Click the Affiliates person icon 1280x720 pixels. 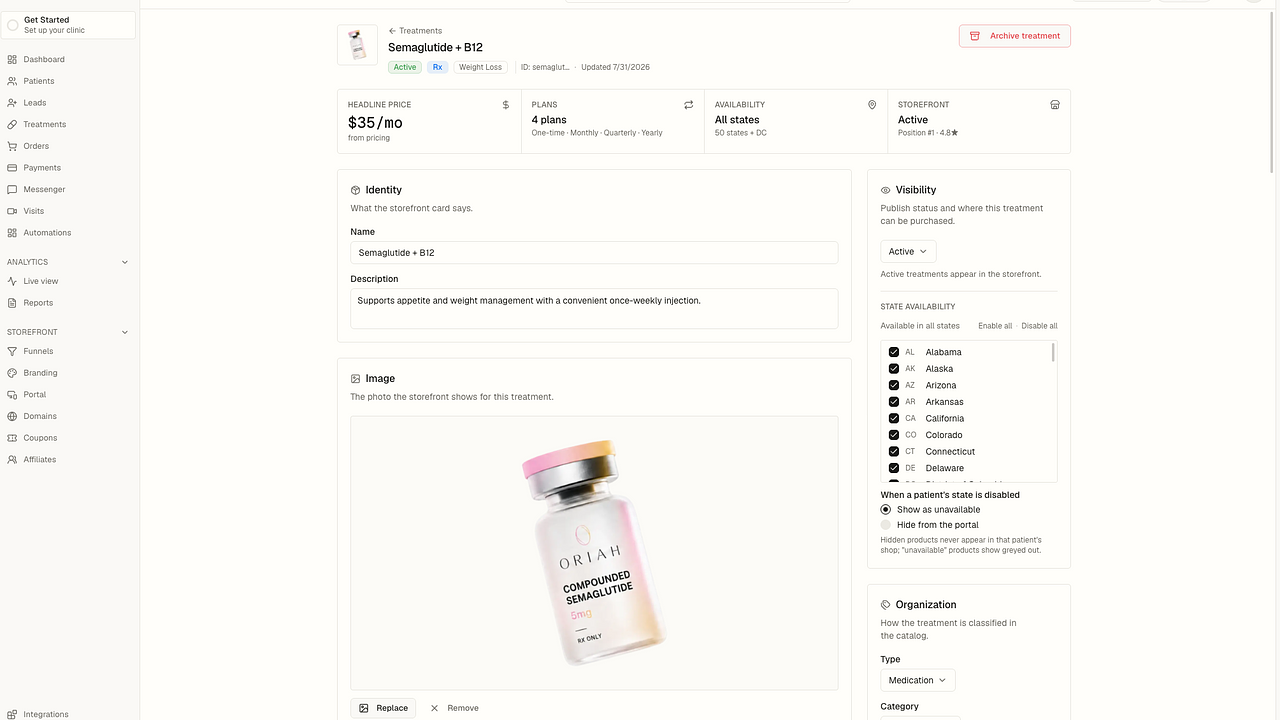pyautogui.click(x=12, y=460)
